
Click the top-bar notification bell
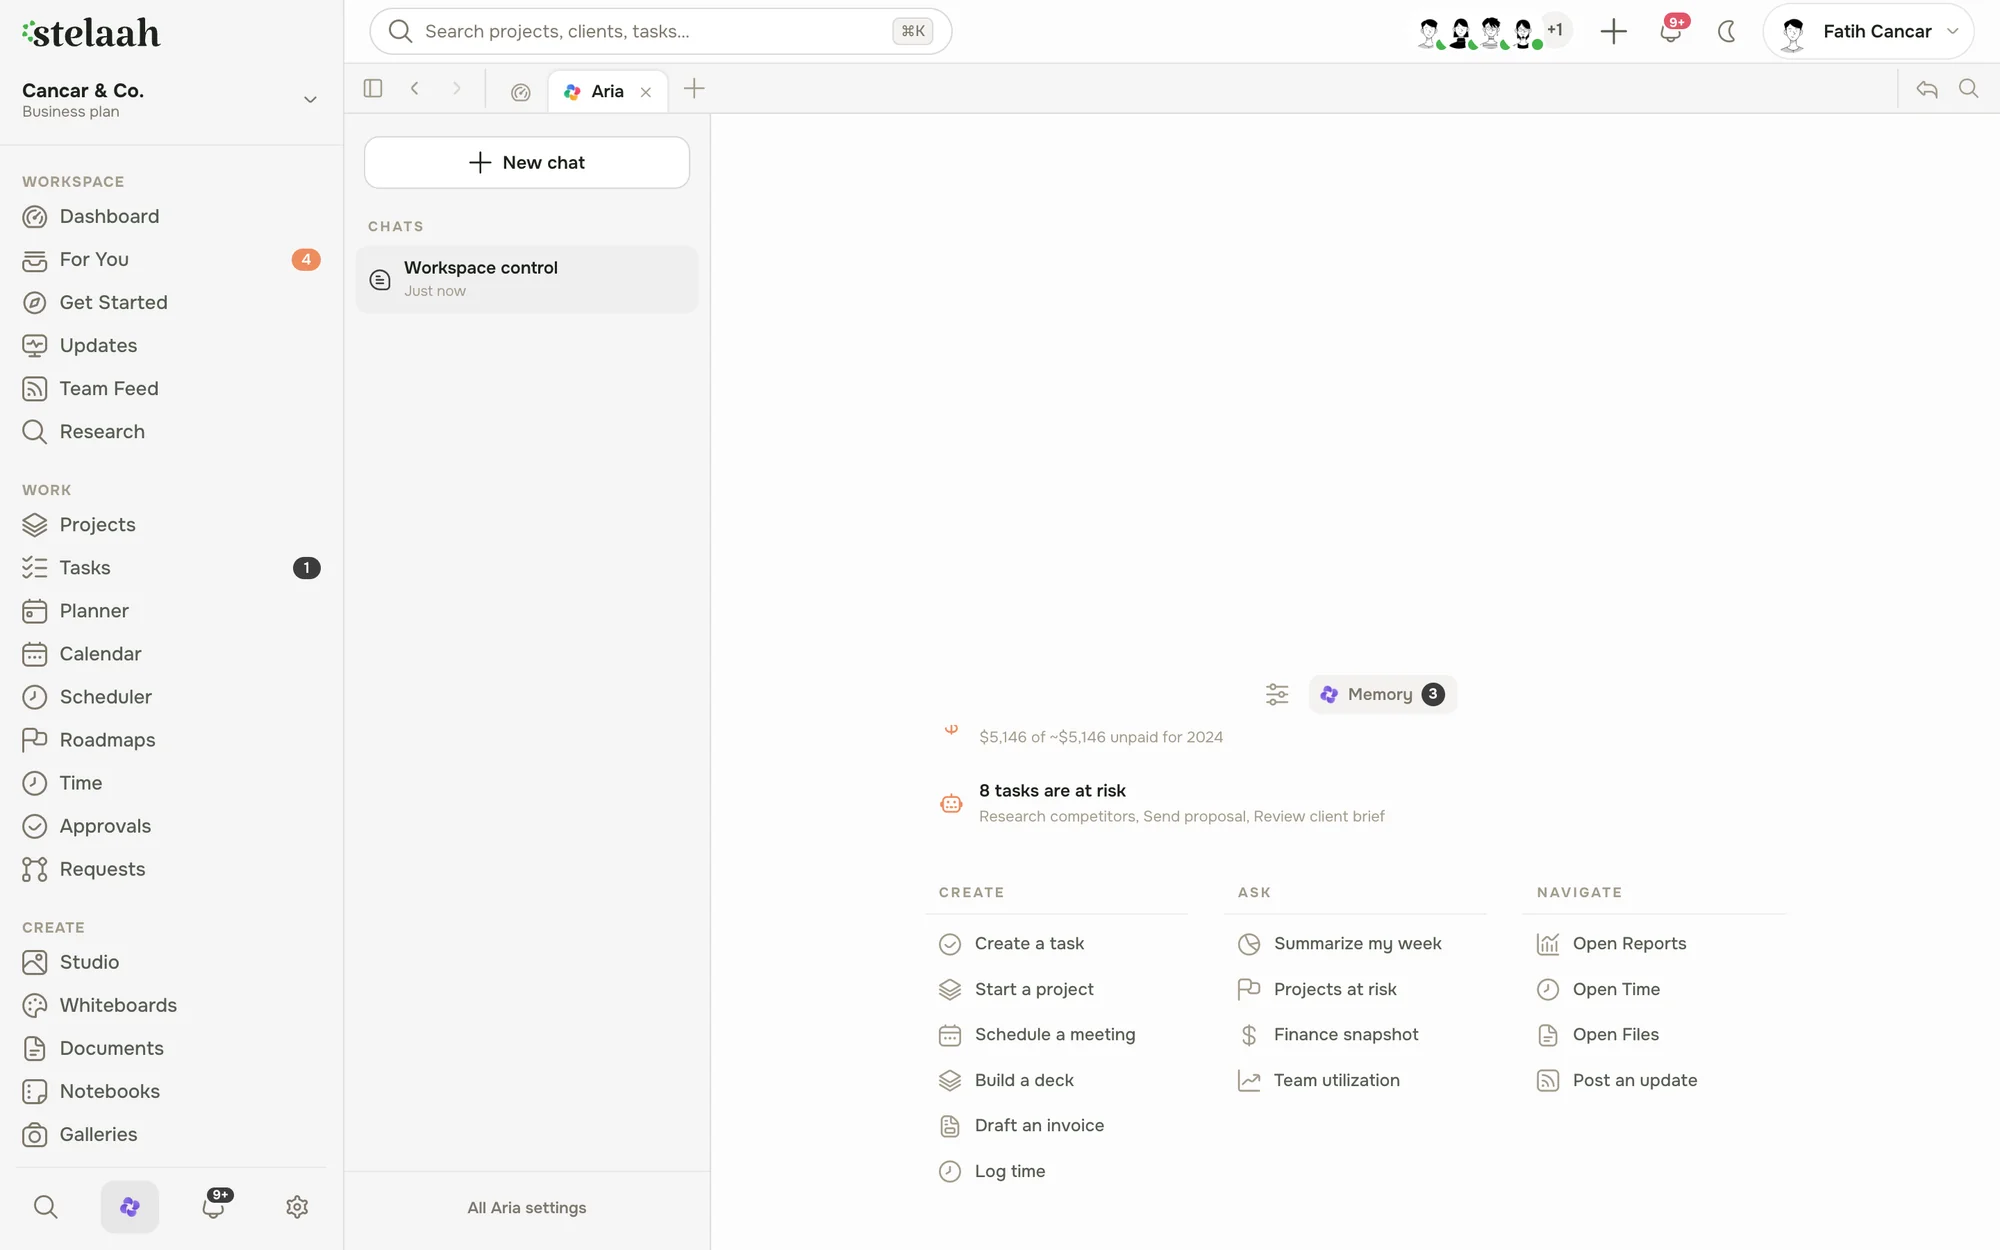click(1670, 31)
